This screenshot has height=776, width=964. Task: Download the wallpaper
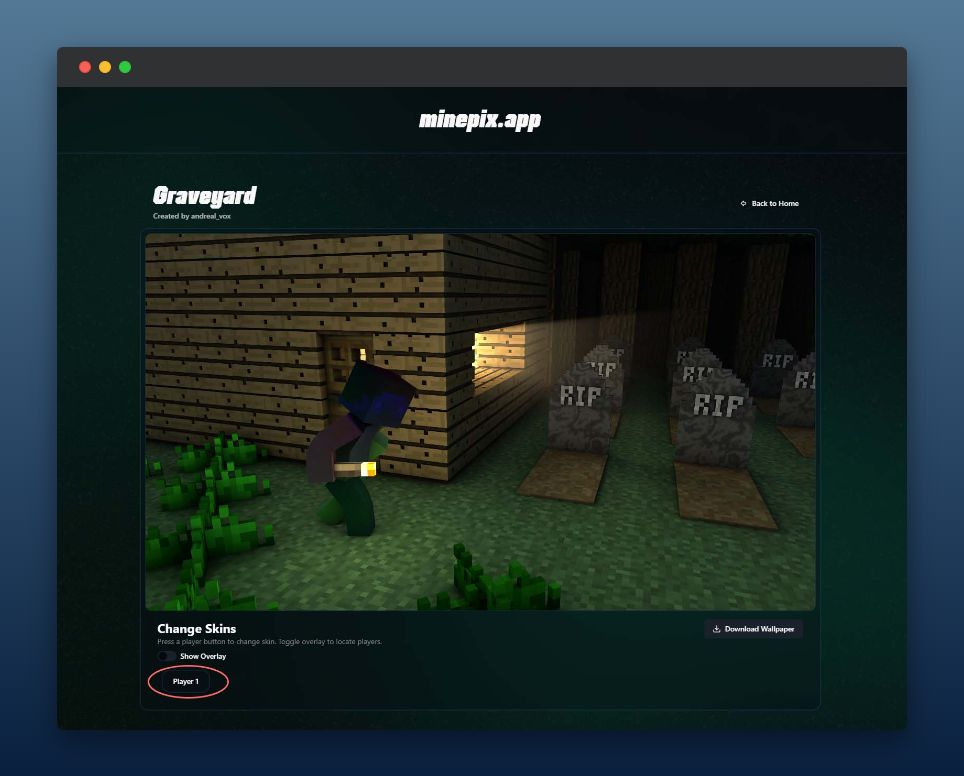point(753,629)
